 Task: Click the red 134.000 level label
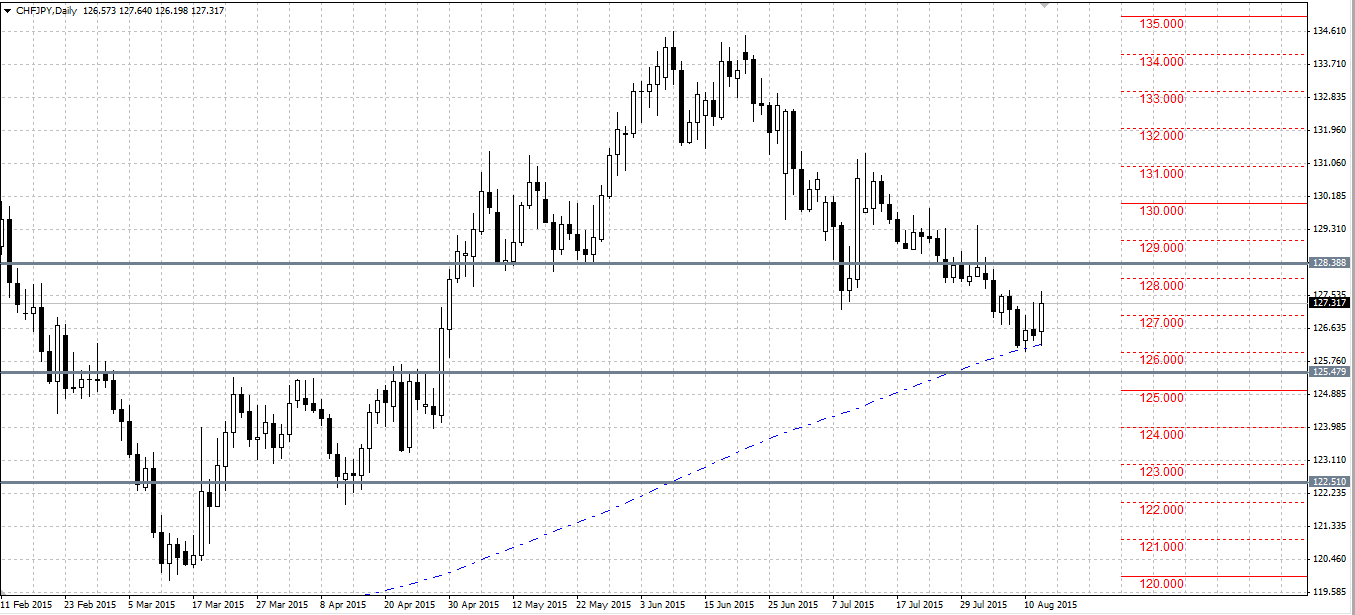1164,61
